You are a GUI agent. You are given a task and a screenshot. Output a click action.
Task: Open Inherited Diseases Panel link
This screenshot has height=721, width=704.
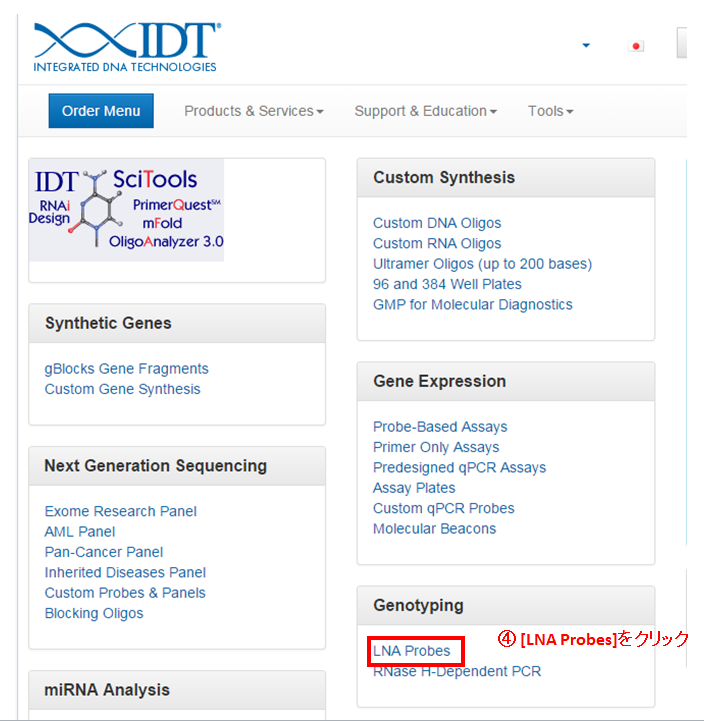pos(125,572)
